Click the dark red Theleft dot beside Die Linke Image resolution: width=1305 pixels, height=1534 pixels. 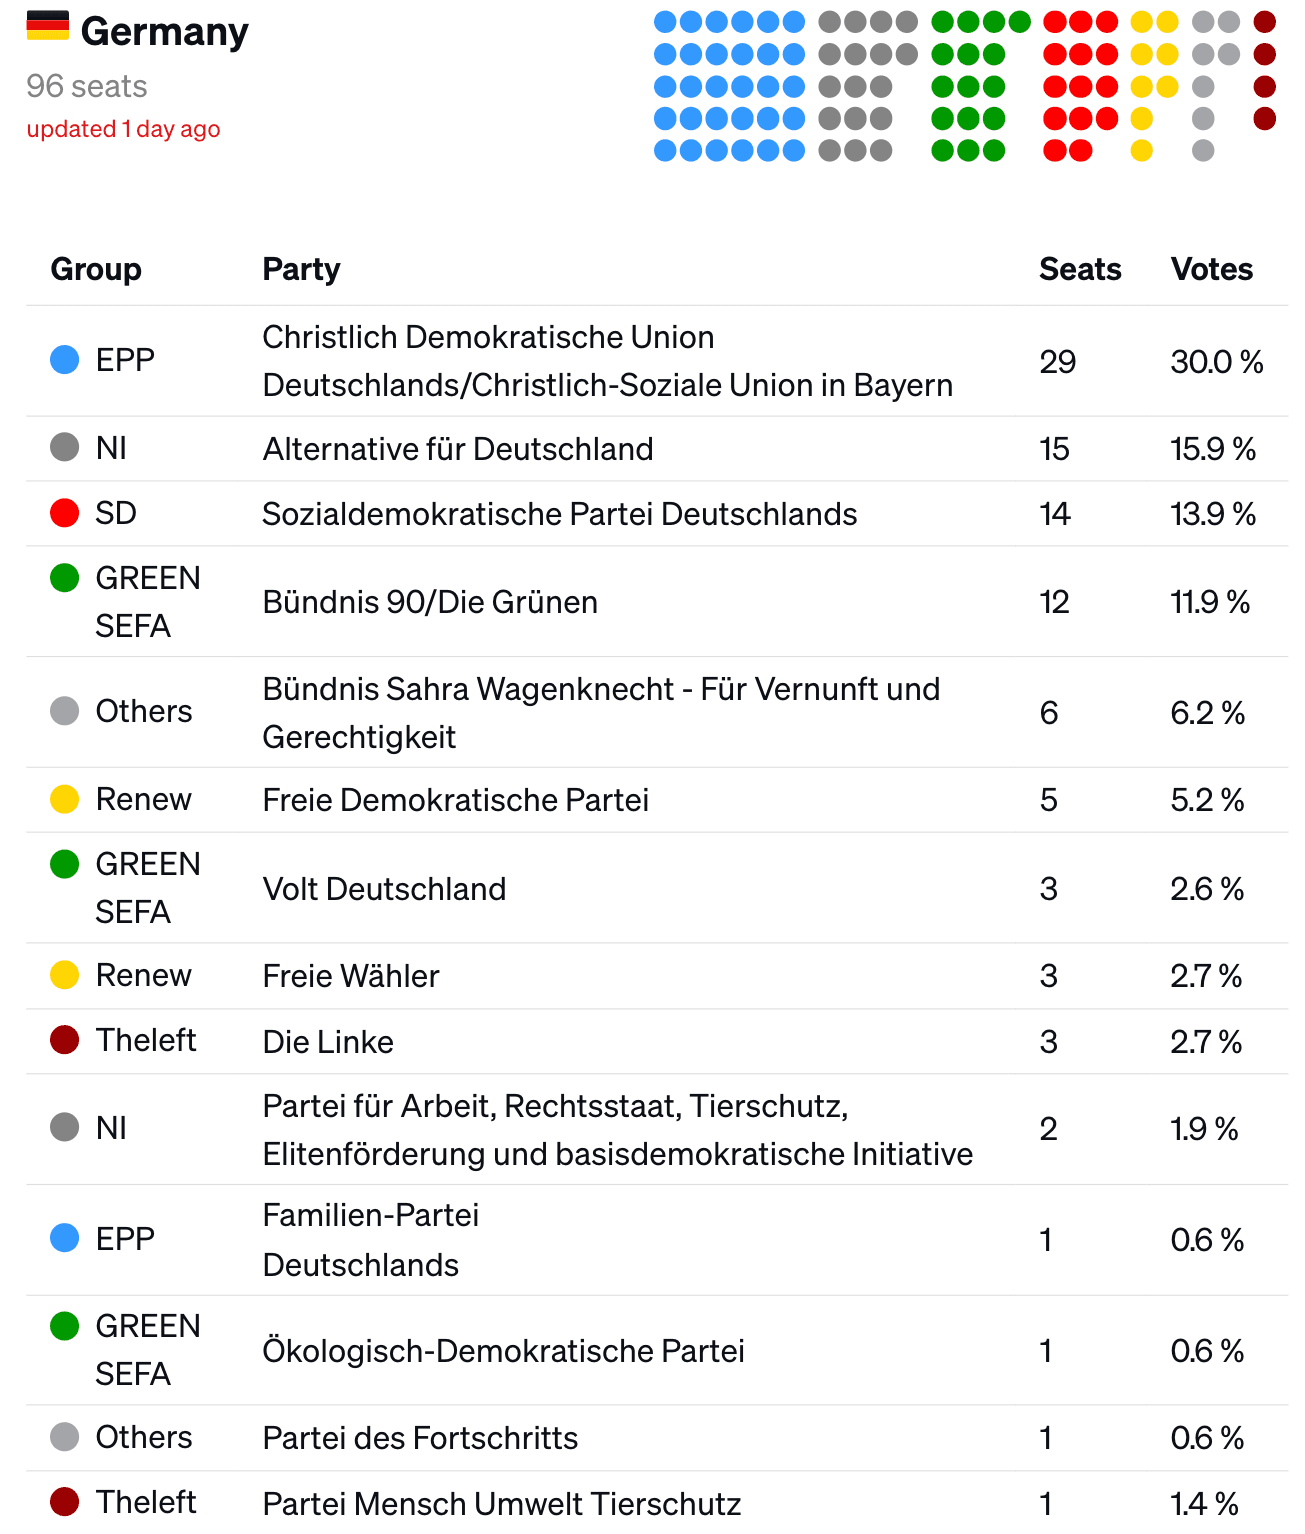(x=65, y=1040)
